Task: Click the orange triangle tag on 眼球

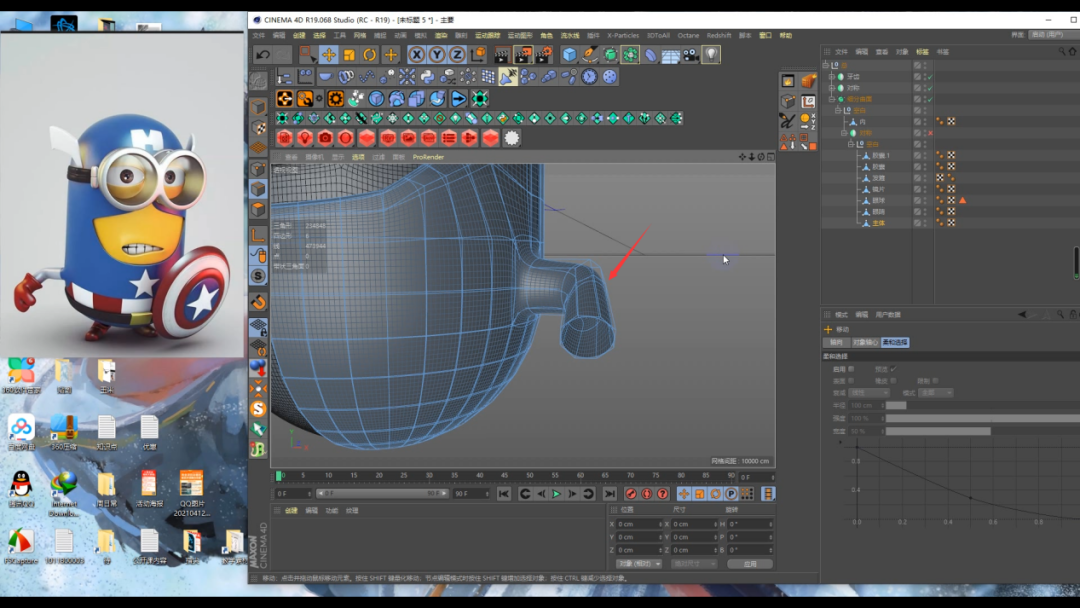Action: pyautogui.click(x=962, y=200)
